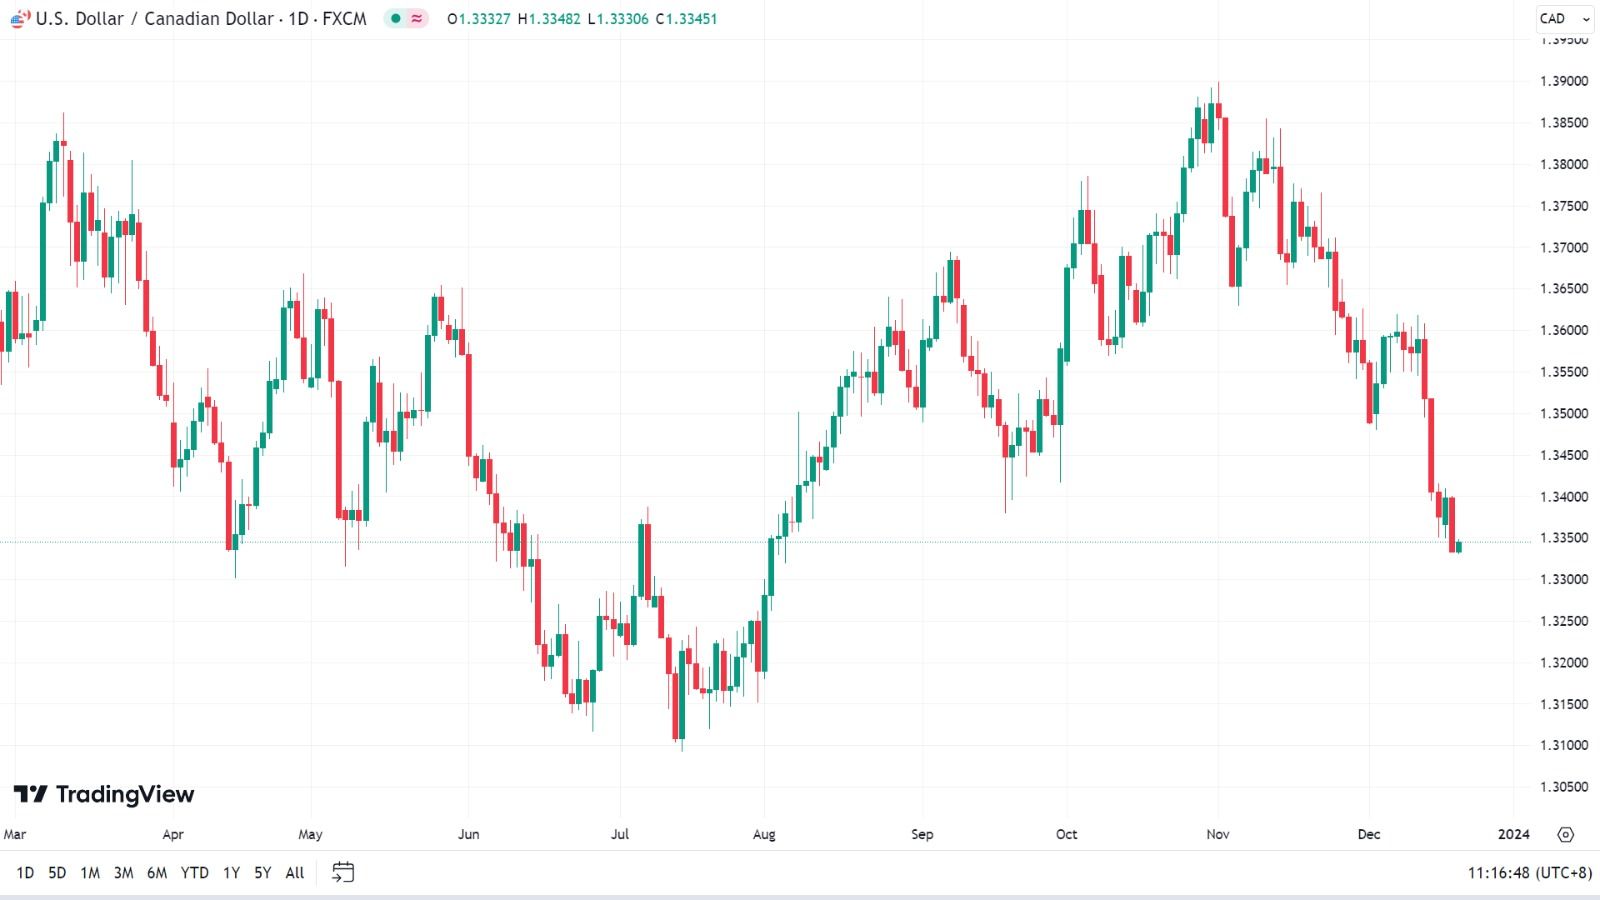This screenshot has height=900, width=1600.
Task: Show the All date range
Action: pyautogui.click(x=295, y=873)
